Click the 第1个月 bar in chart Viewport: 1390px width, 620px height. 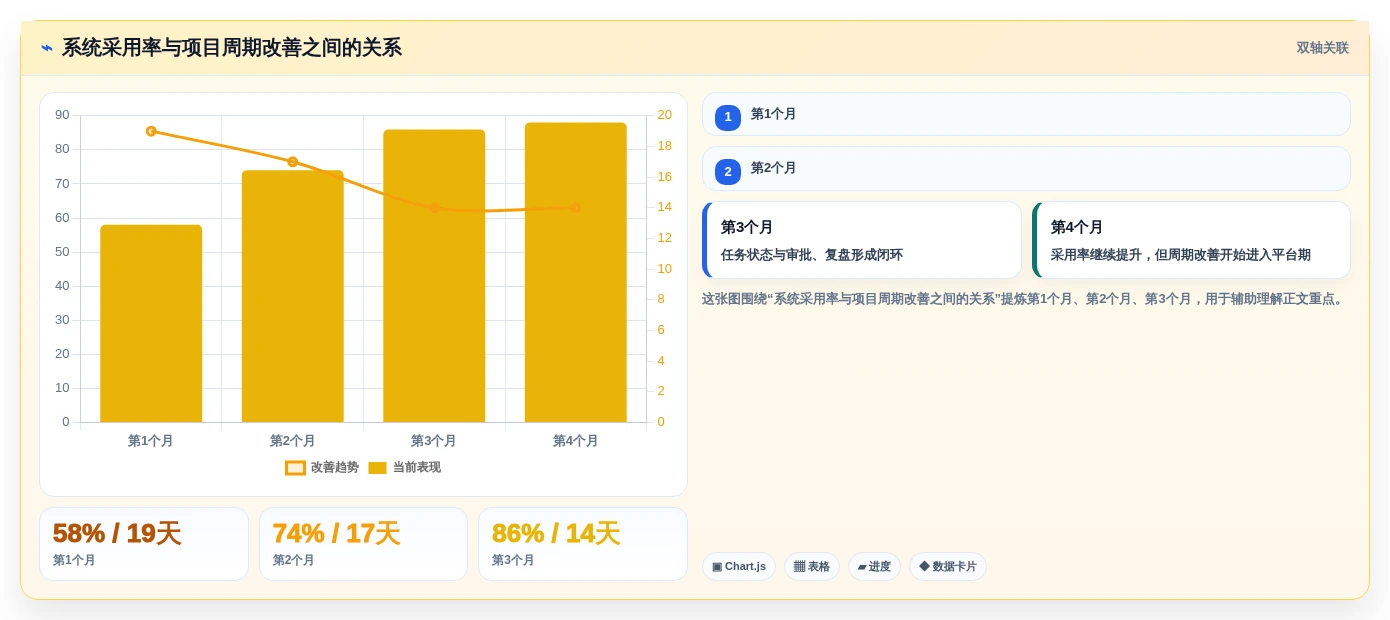tap(151, 323)
